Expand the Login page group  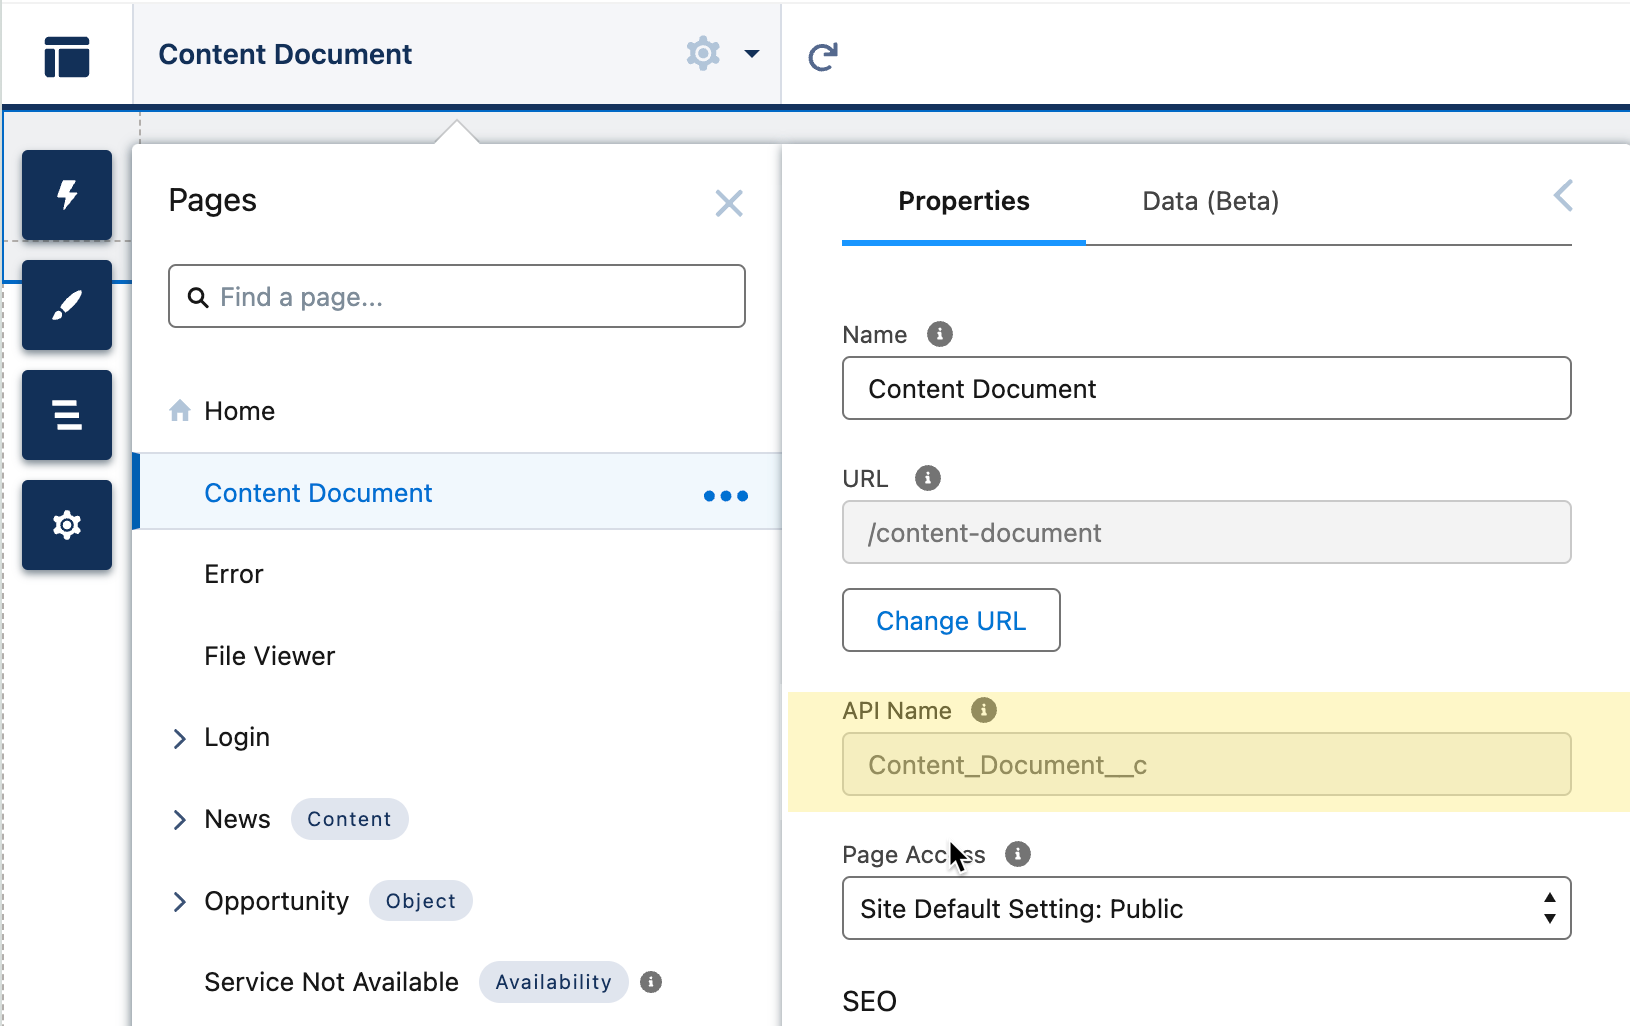pyautogui.click(x=180, y=738)
